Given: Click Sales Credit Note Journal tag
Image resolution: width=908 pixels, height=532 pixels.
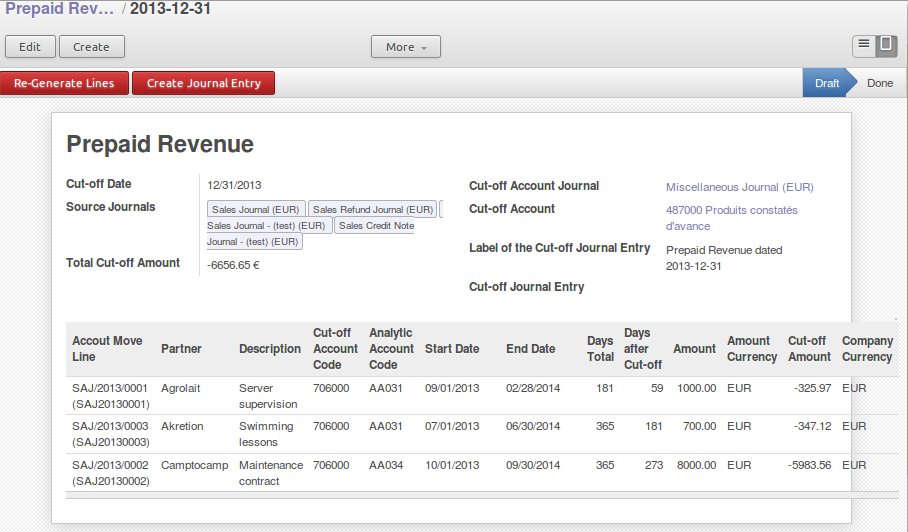Looking at the screenshot, I should coord(375,226).
